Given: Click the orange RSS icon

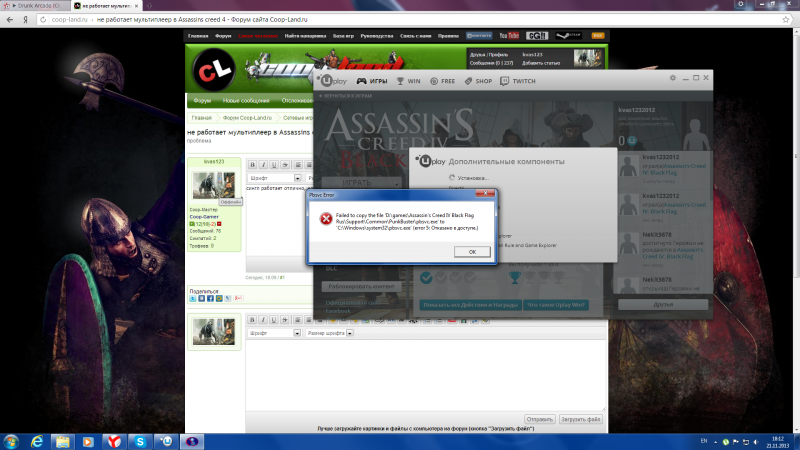Looking at the screenshot, I should (597, 36).
